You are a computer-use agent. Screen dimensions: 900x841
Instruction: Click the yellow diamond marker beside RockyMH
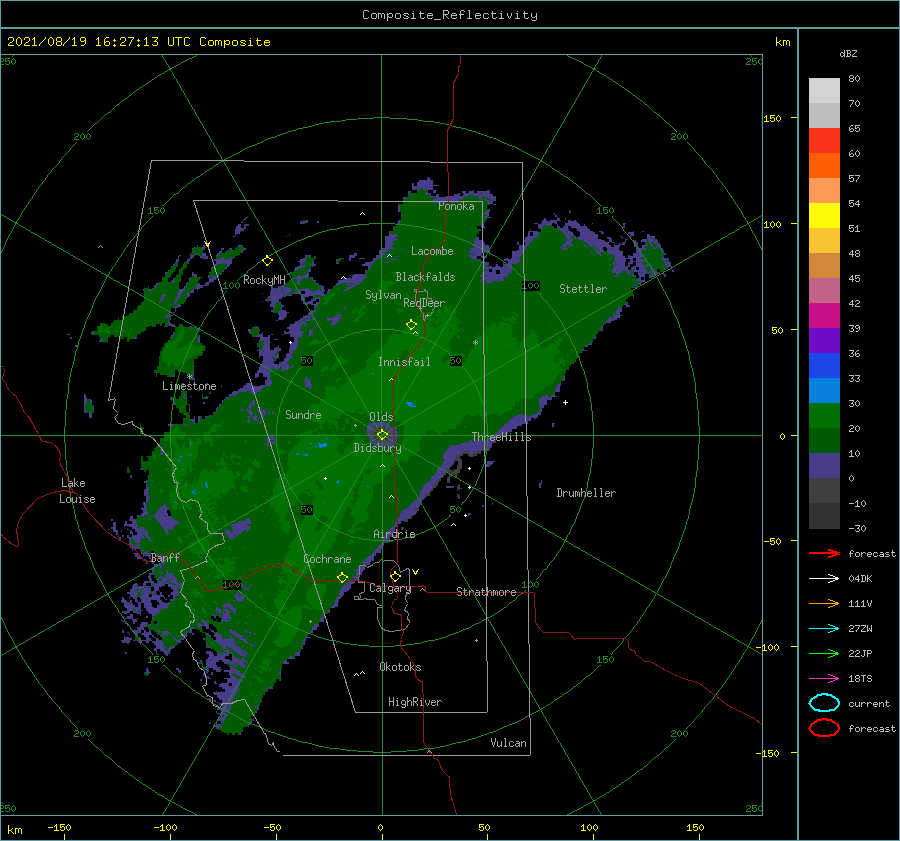(267, 261)
